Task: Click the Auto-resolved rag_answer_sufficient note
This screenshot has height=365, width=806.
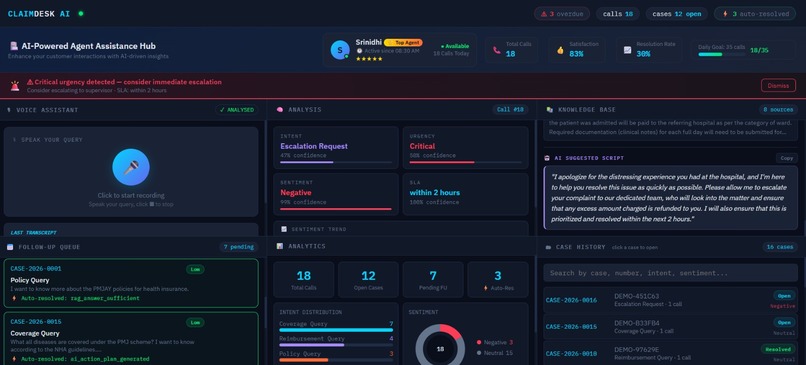Action: point(75,298)
